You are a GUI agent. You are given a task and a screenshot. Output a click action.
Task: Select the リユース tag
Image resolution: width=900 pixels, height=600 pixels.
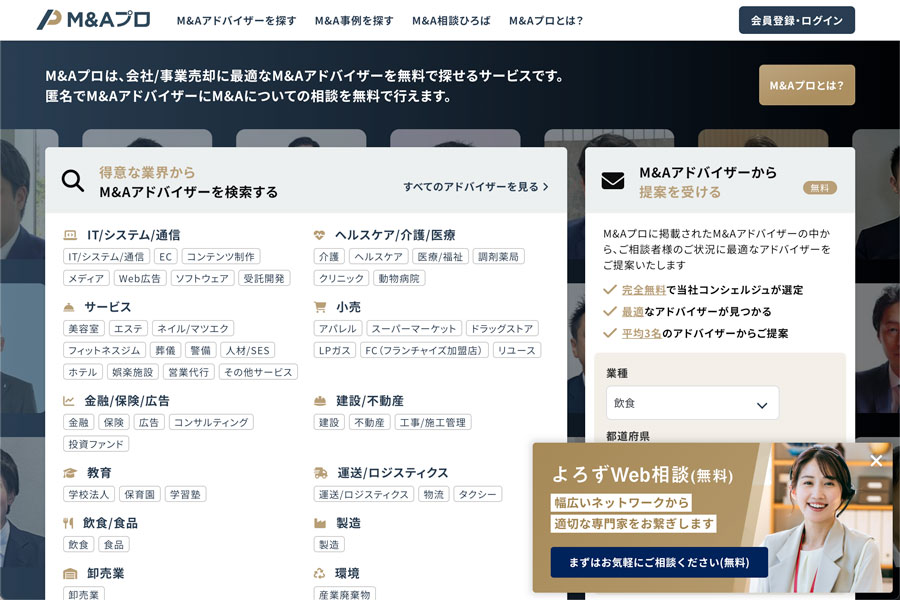click(517, 350)
